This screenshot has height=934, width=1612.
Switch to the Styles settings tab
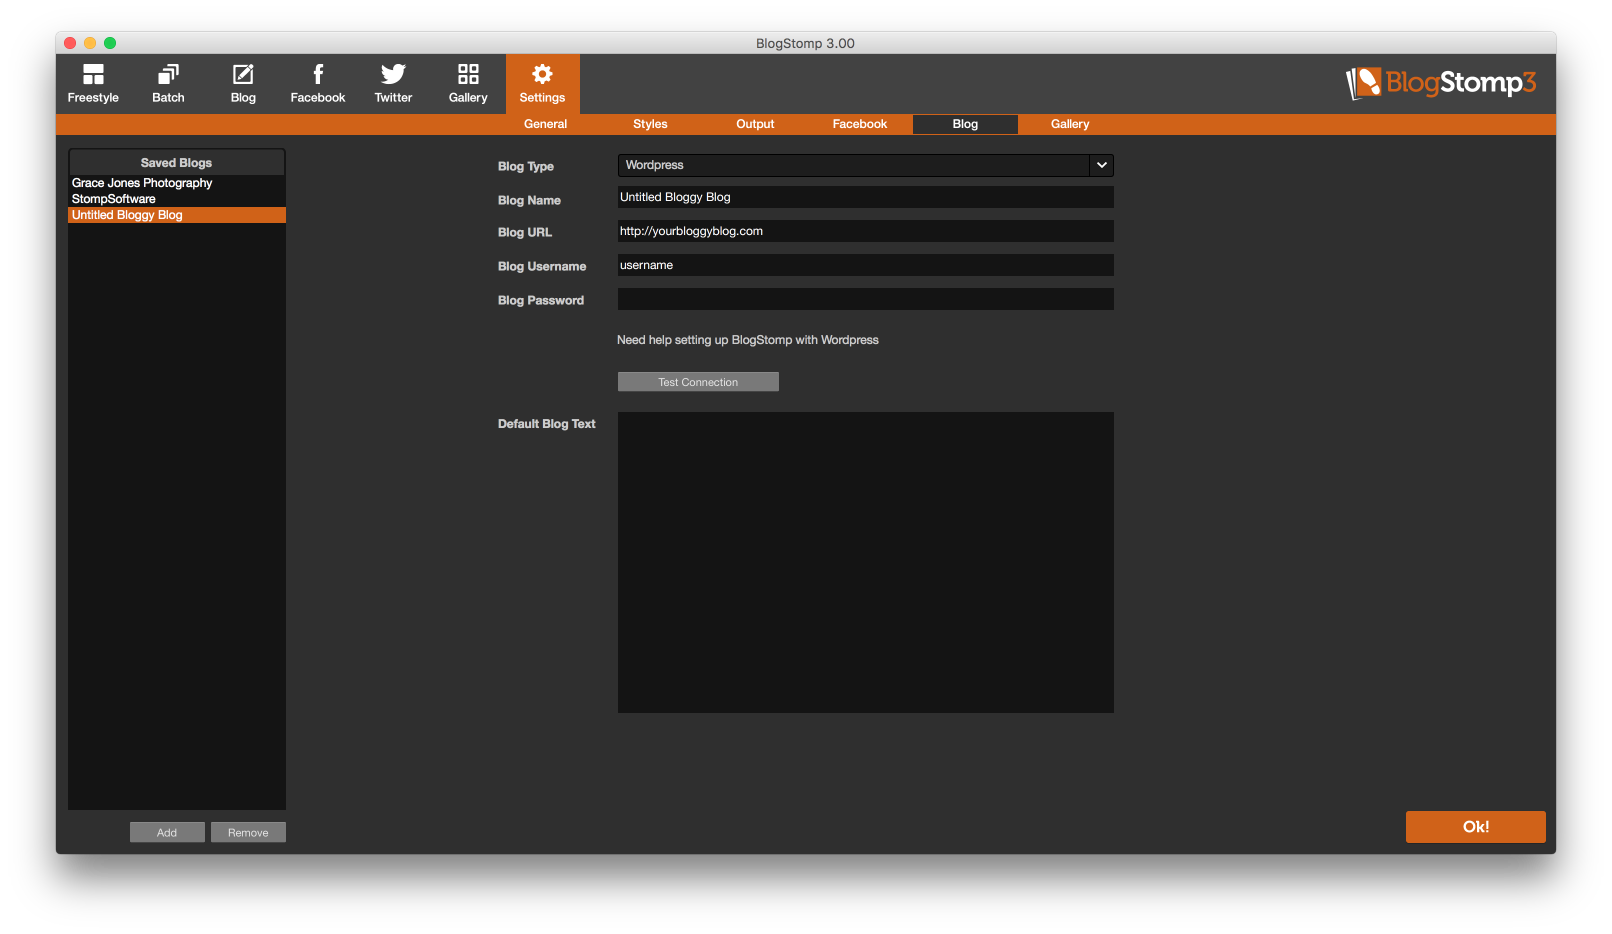650,124
